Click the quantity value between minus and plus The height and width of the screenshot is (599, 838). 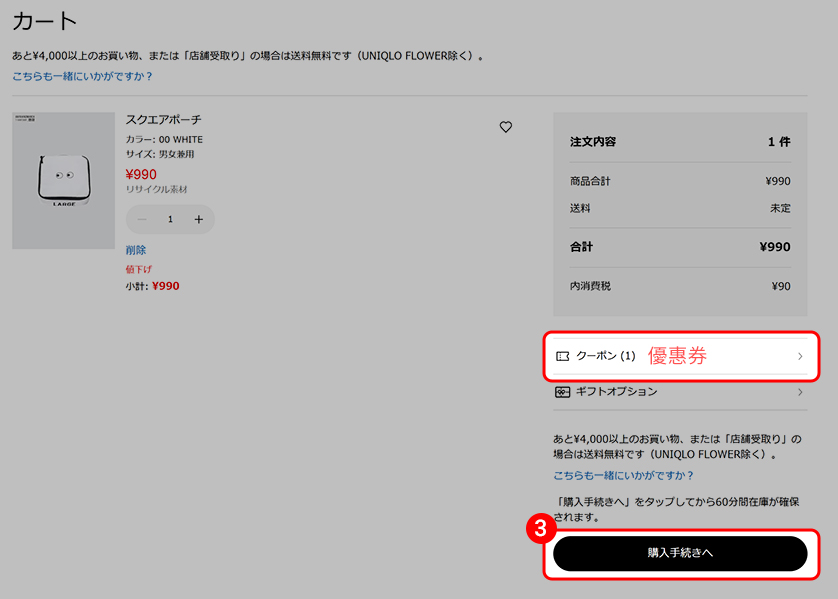[x=170, y=219]
